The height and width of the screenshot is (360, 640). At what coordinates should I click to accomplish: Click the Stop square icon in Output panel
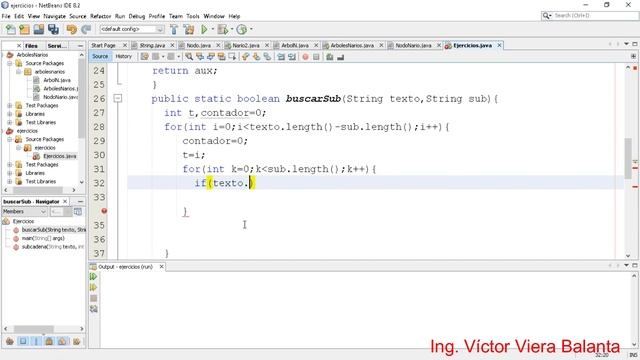tap(93, 298)
